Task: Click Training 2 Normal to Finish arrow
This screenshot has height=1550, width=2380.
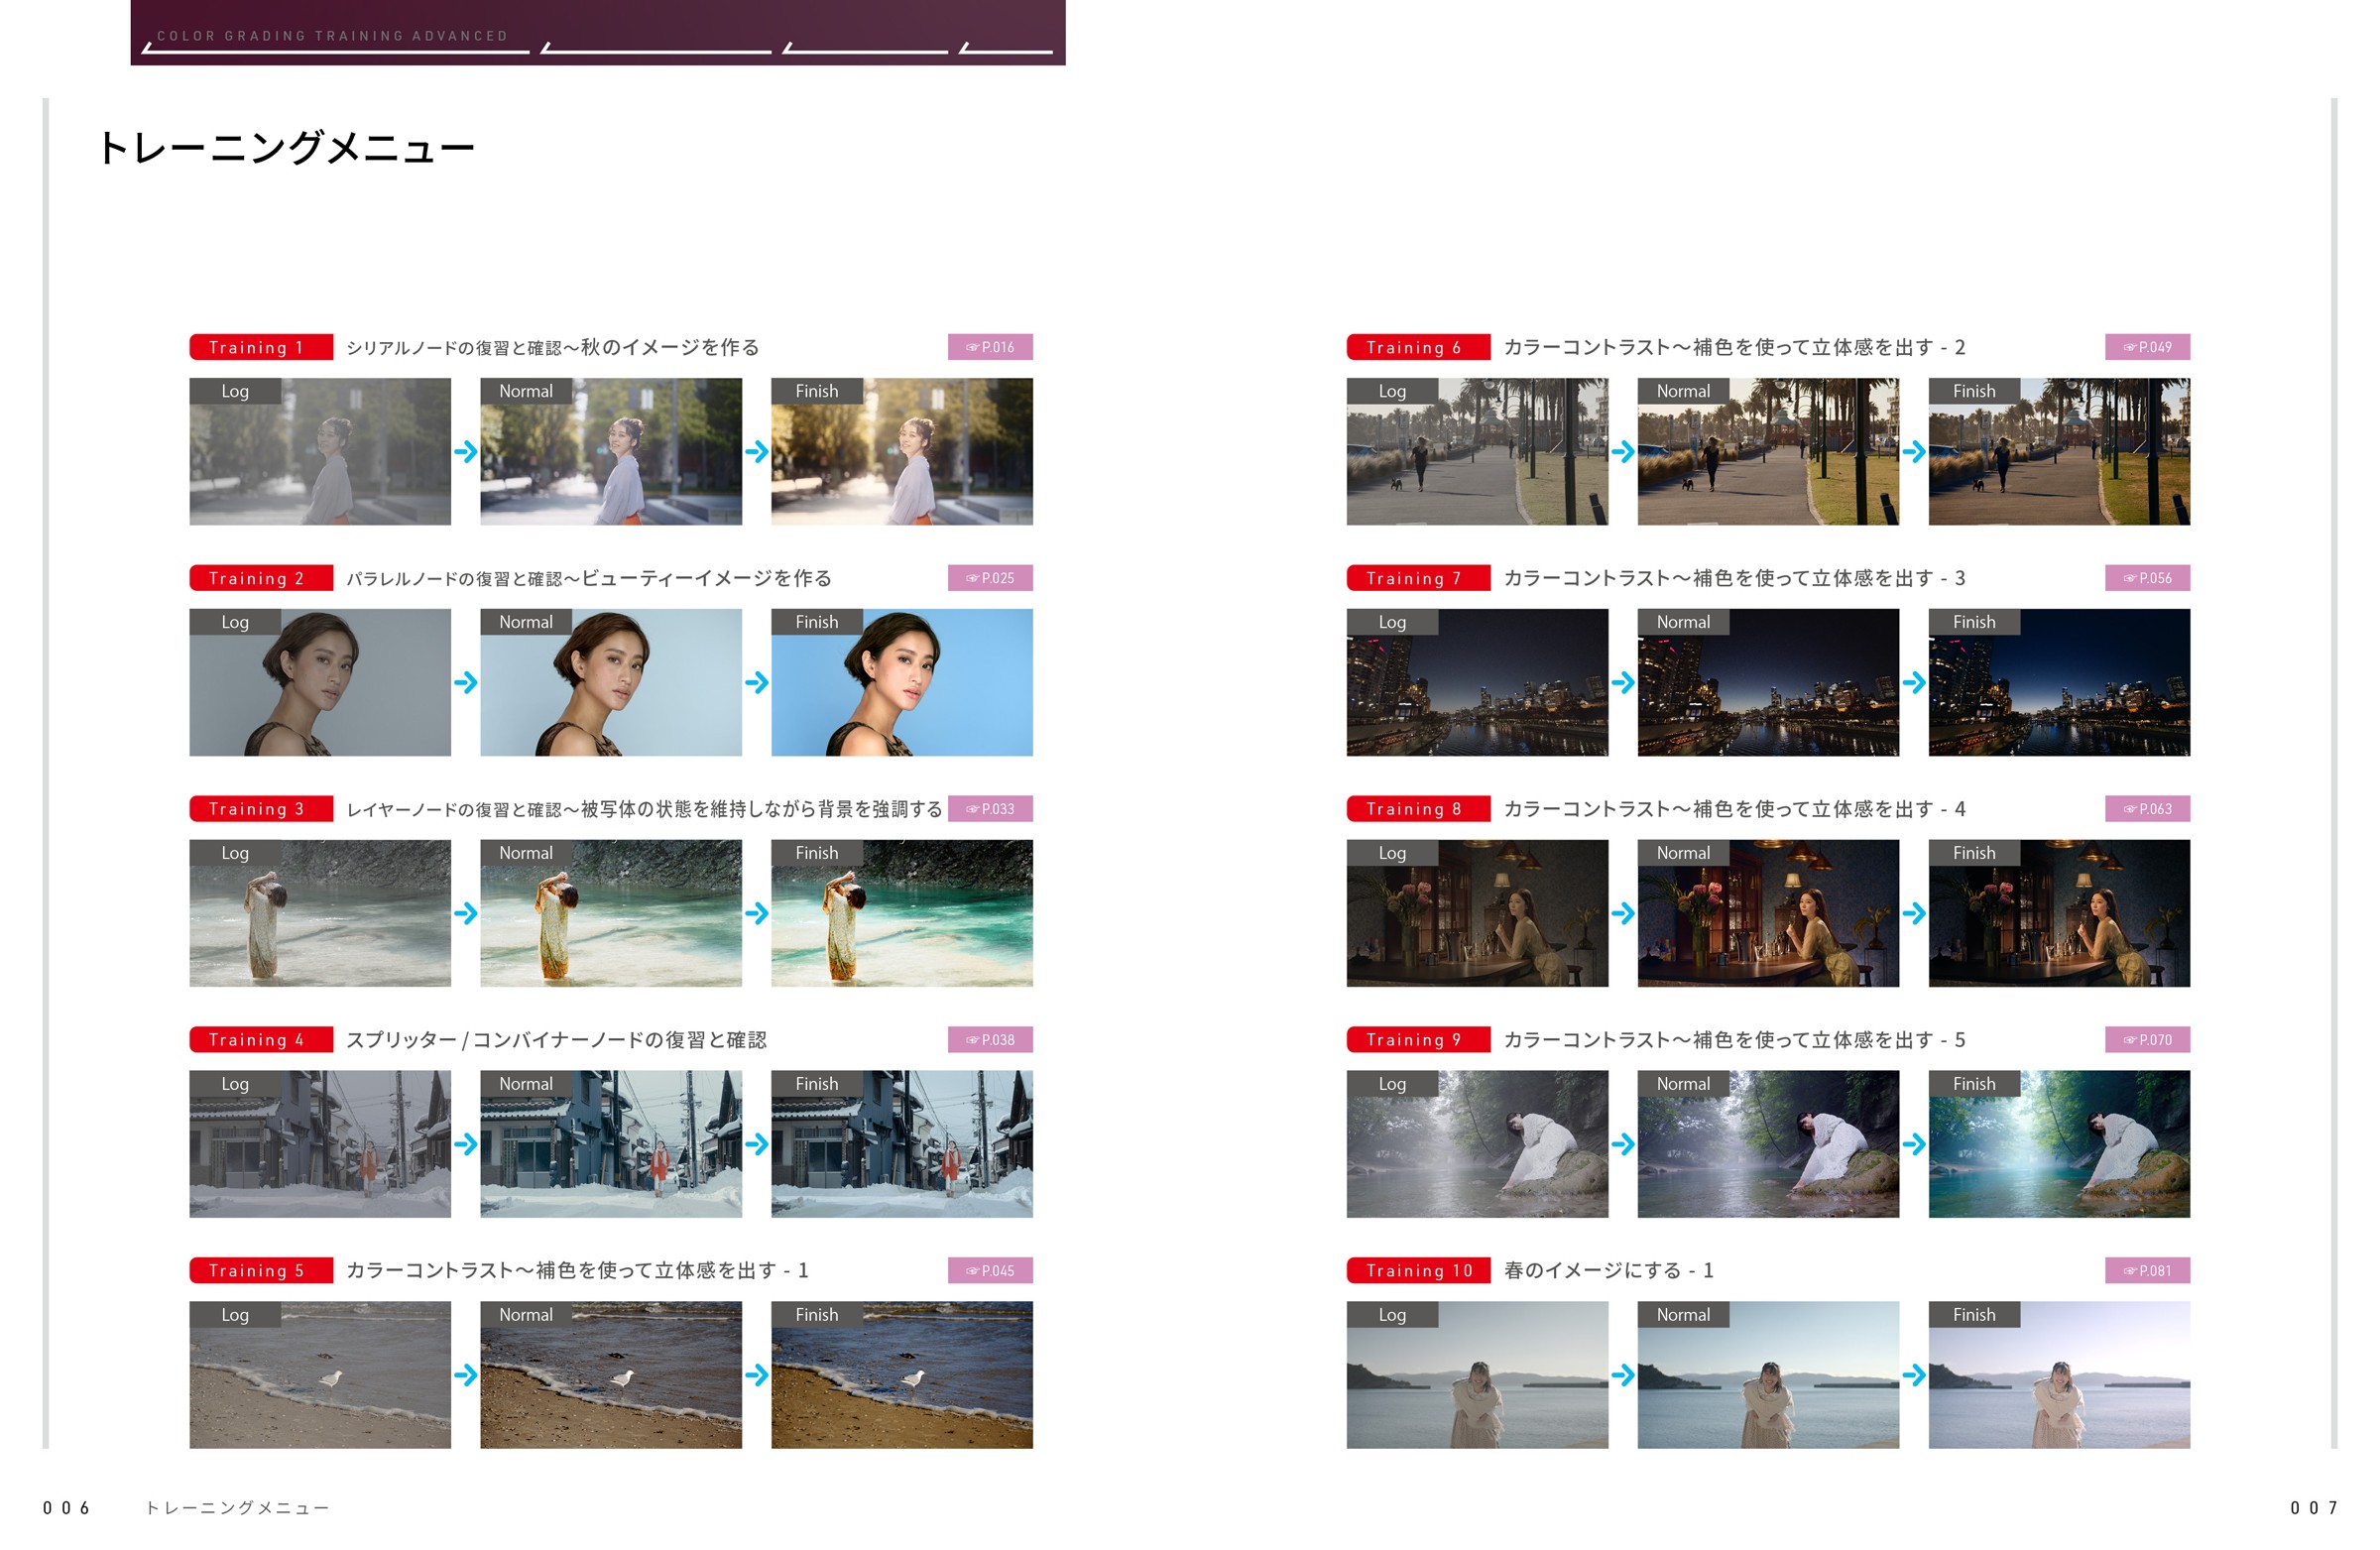Action: point(756,683)
